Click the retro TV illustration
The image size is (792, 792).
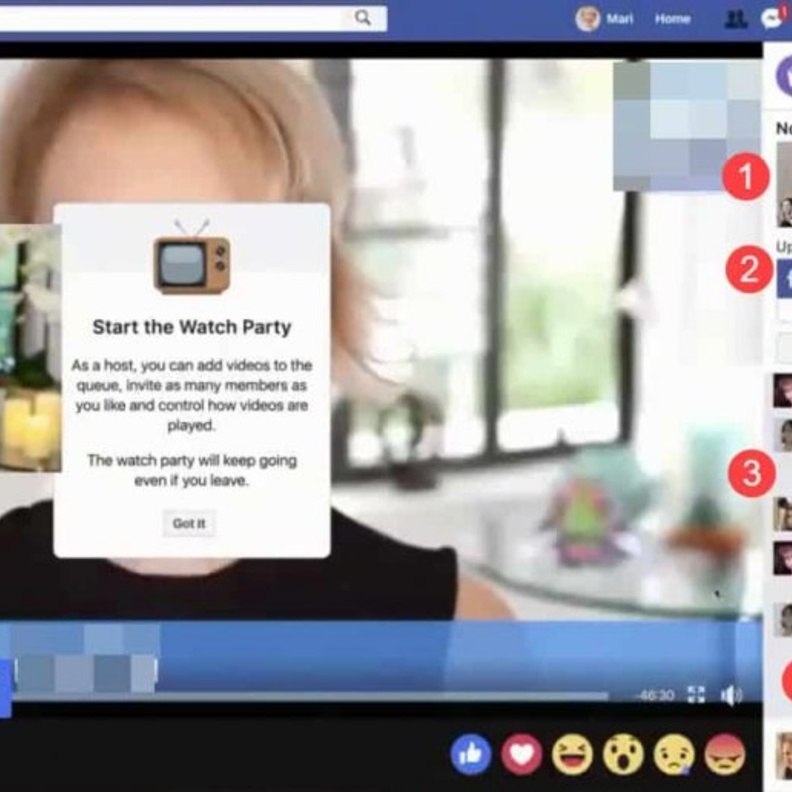point(192,257)
